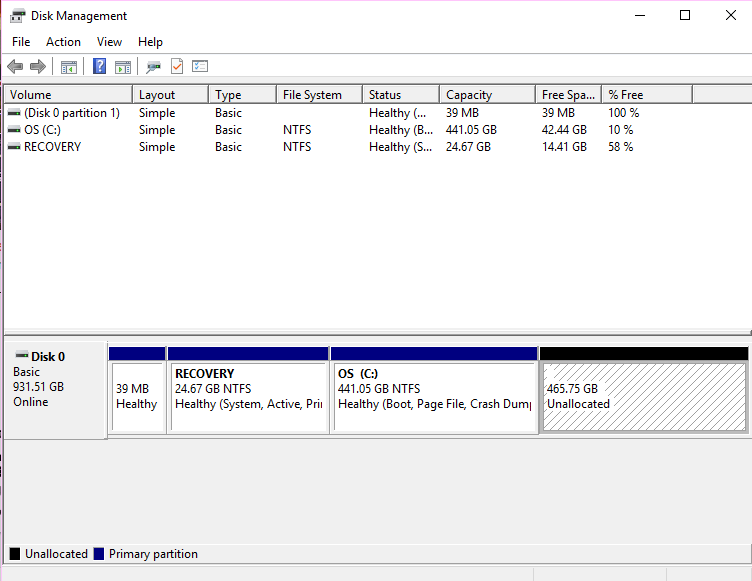Sort by the File System column header
Viewport: 752px width, 581px height.
pyautogui.click(x=319, y=95)
